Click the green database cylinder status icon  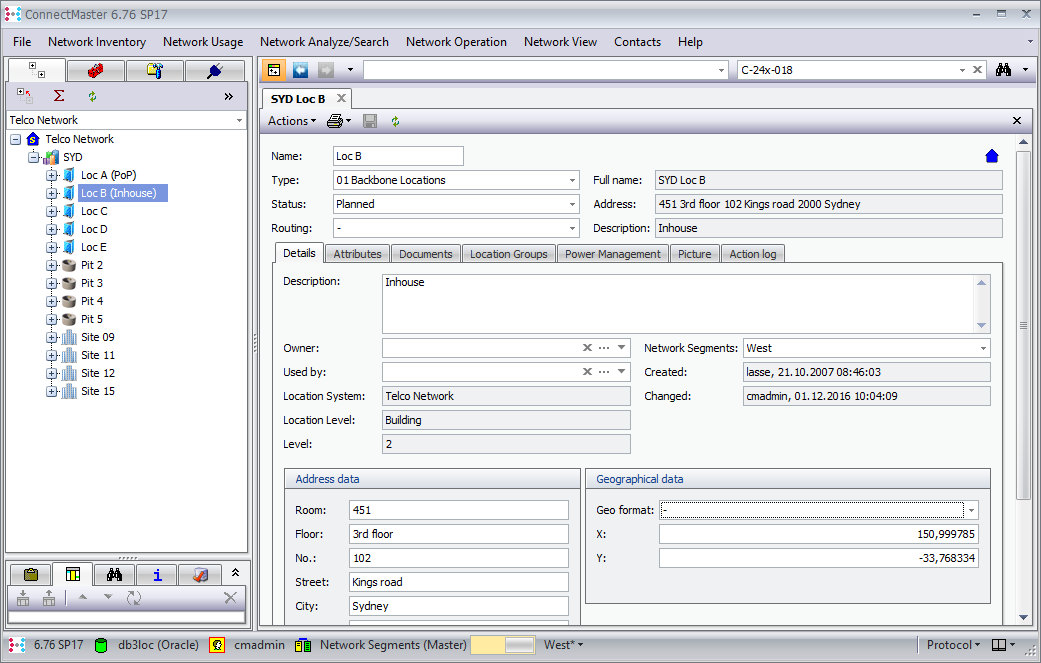pos(101,645)
